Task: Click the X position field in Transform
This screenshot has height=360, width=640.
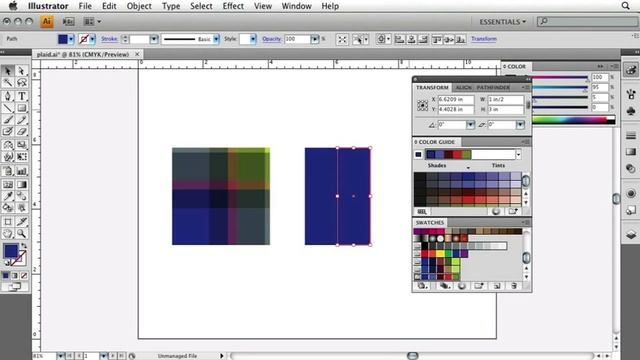Action: (x=456, y=100)
